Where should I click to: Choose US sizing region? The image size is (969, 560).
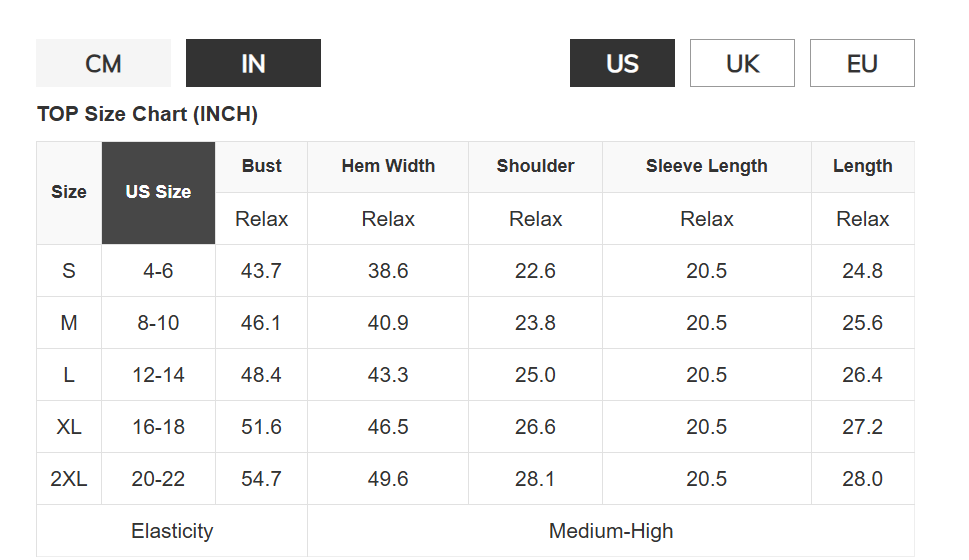point(622,63)
